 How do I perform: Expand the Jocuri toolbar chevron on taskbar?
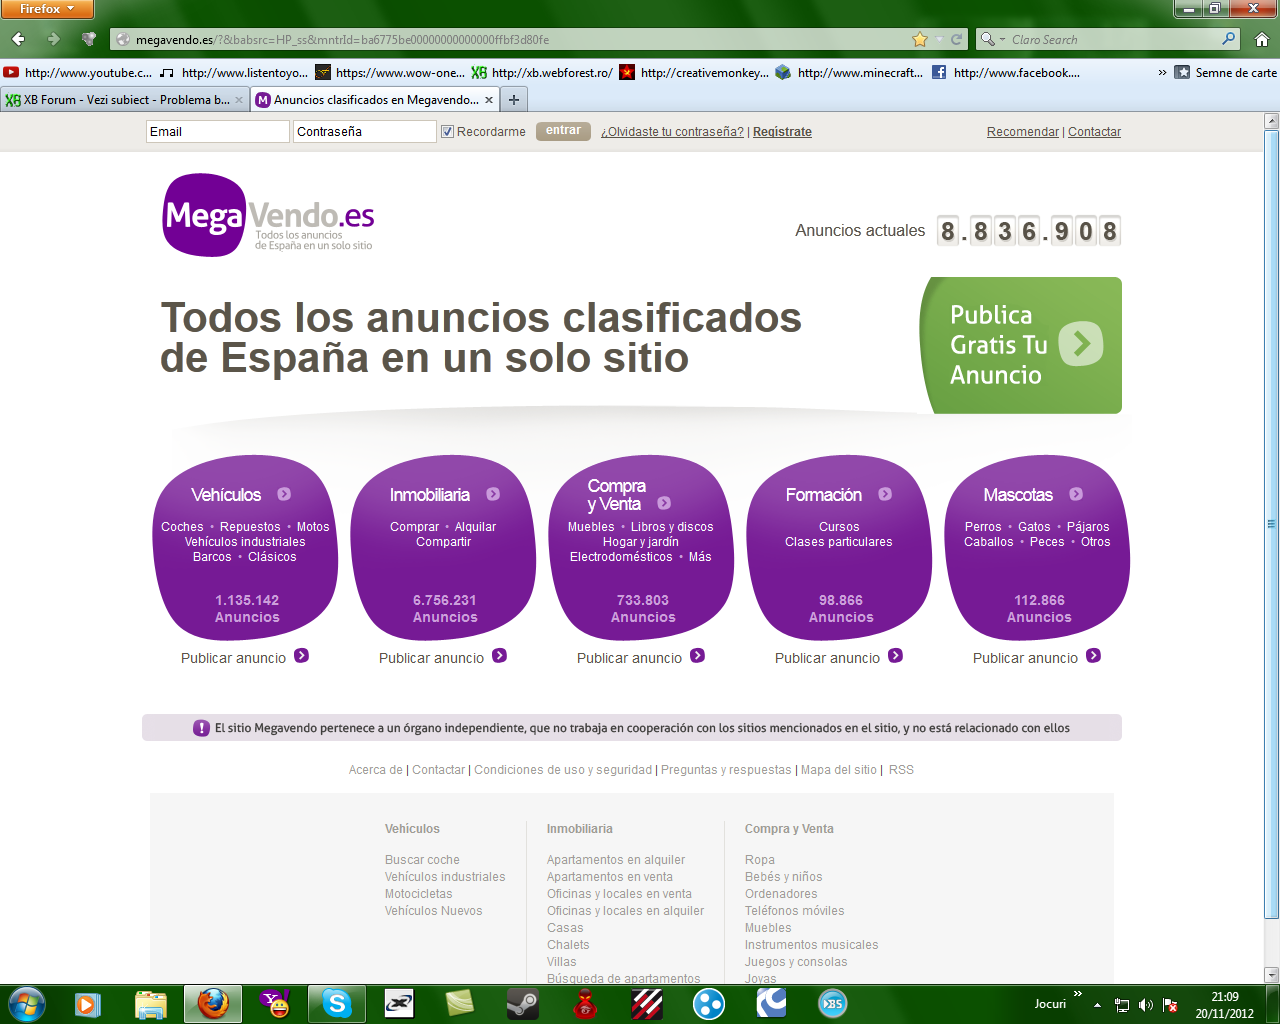point(1077,994)
